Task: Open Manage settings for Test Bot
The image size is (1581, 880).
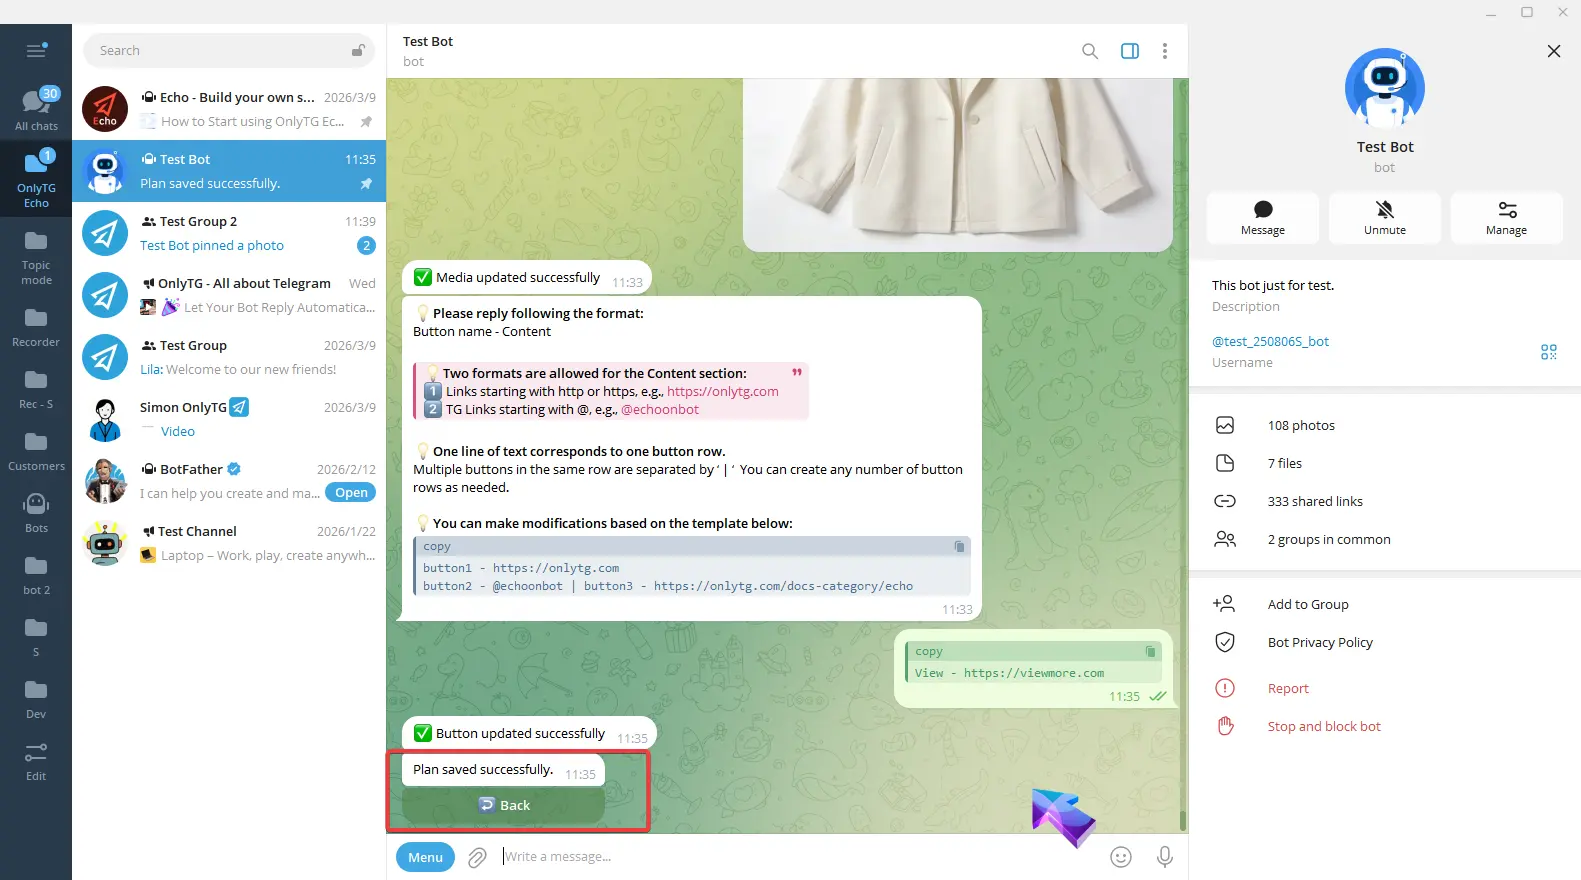Action: [x=1506, y=217]
